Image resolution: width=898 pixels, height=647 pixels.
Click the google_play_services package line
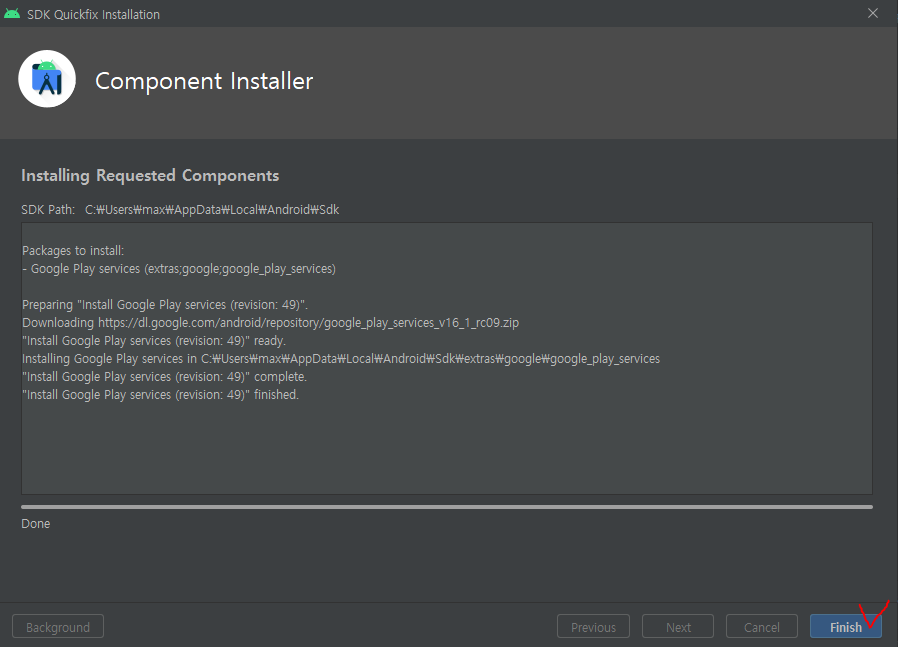179,269
